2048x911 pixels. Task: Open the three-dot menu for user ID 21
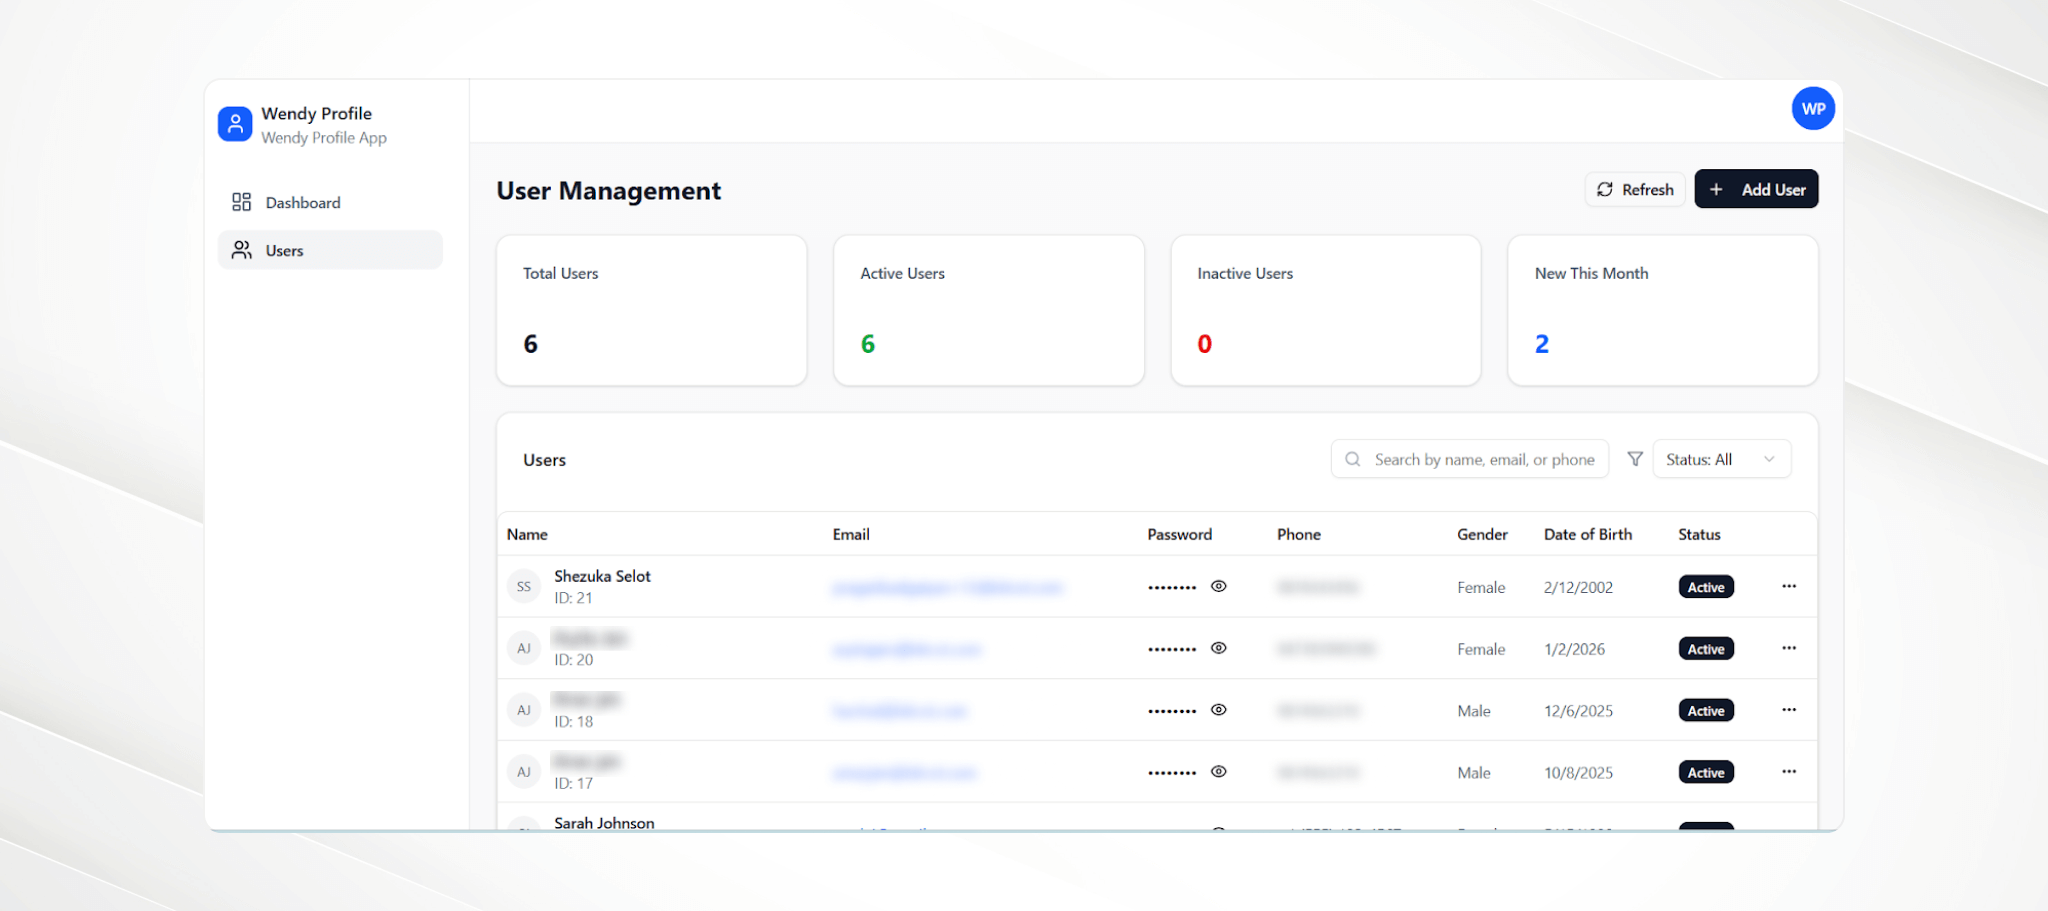(x=1788, y=587)
